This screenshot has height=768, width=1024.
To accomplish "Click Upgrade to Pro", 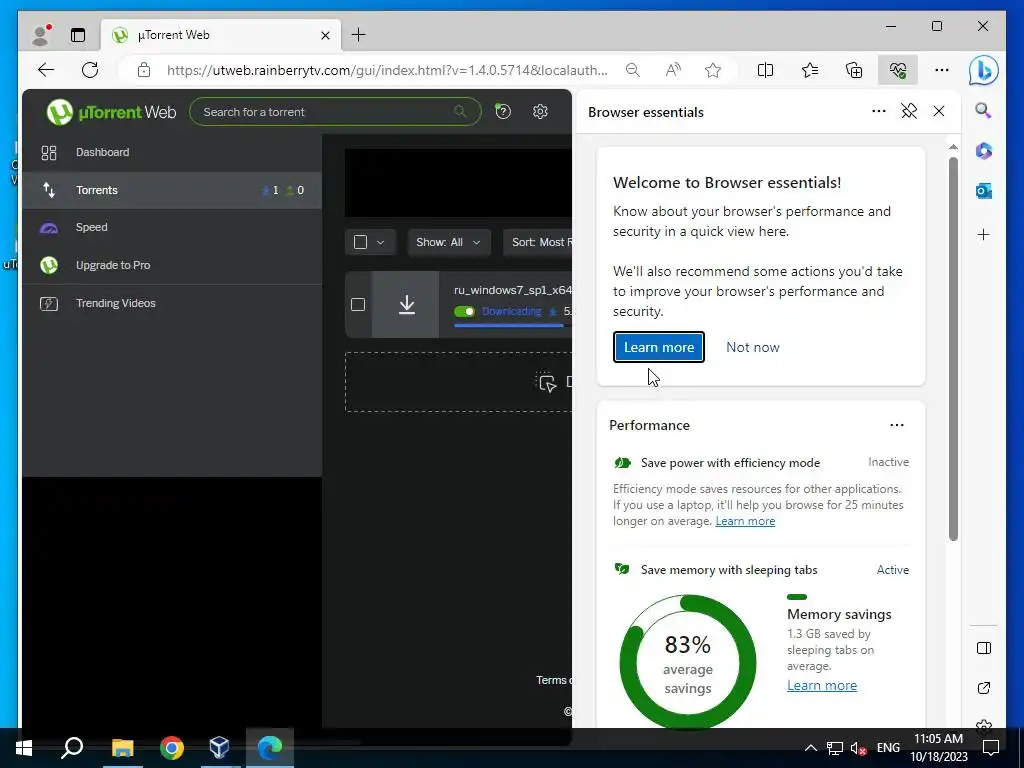I will click(x=172, y=265).
